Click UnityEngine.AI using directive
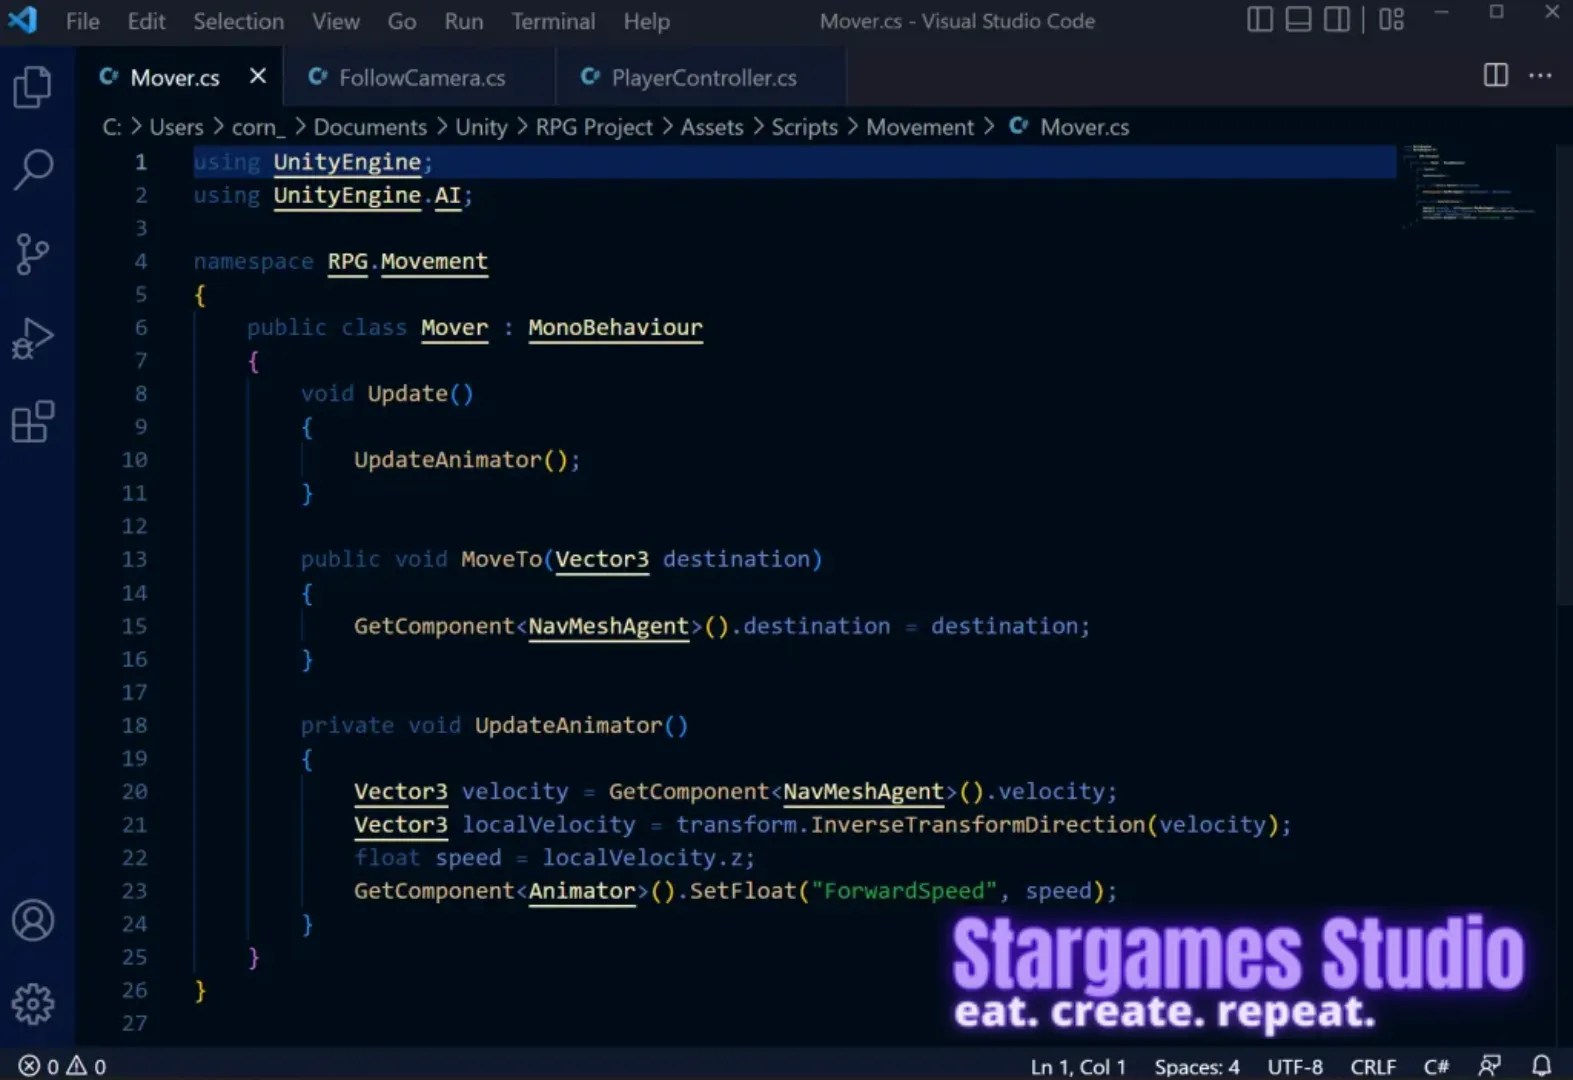 pos(367,195)
